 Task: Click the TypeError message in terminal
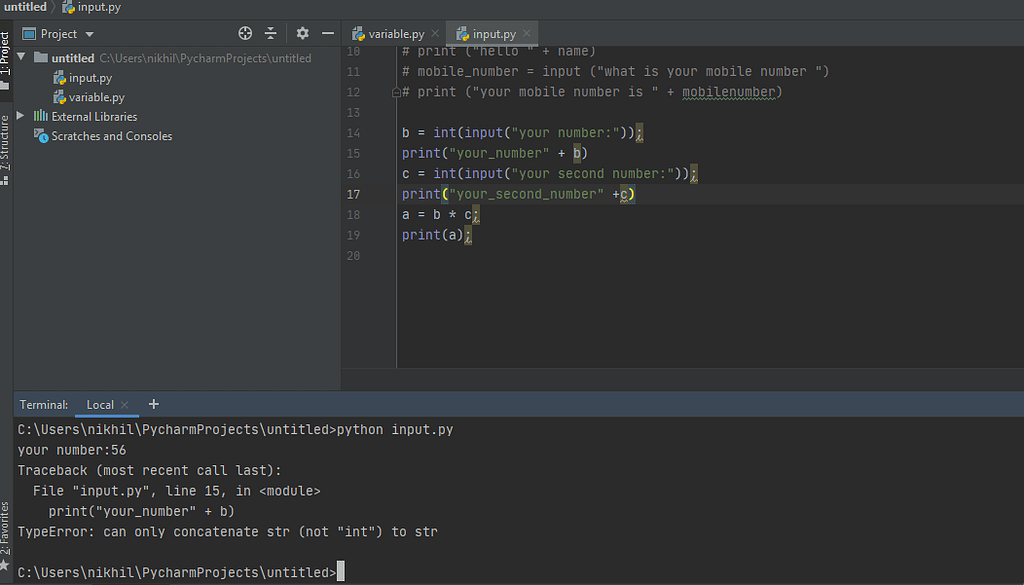(x=227, y=531)
